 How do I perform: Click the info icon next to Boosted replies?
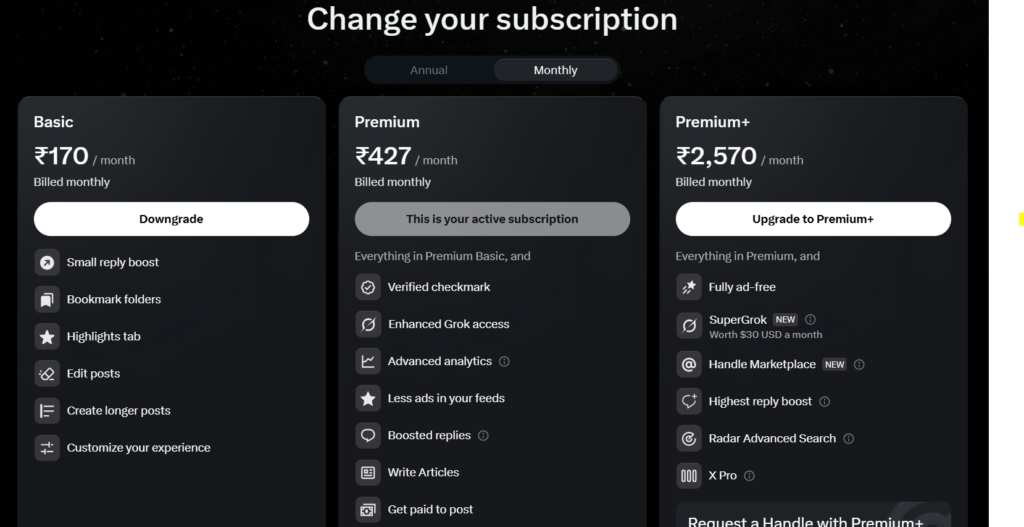(484, 435)
